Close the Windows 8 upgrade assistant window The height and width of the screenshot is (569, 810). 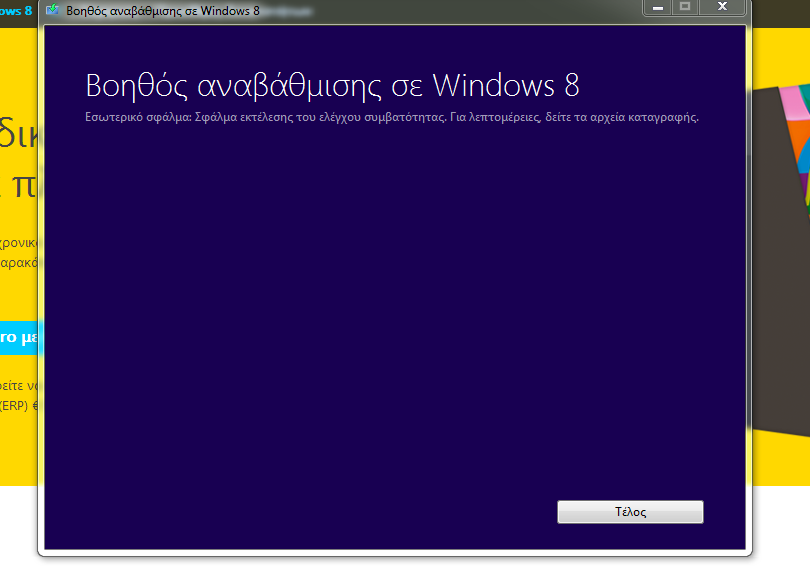point(722,7)
